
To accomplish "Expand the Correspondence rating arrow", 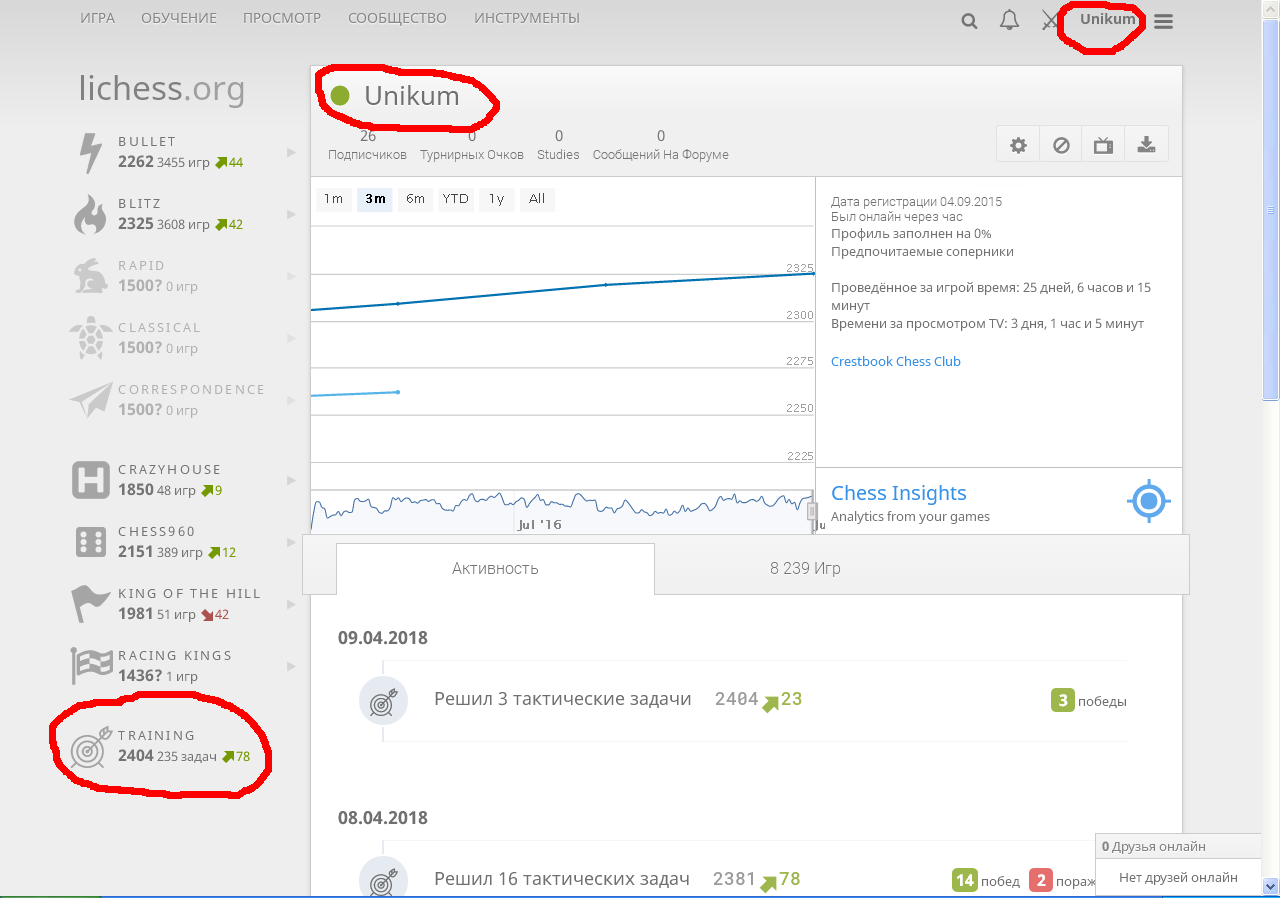I will point(291,400).
